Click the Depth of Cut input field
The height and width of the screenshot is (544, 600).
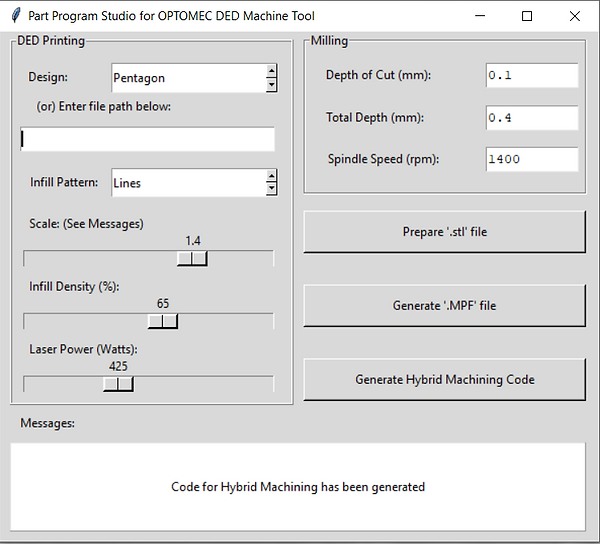point(532,75)
